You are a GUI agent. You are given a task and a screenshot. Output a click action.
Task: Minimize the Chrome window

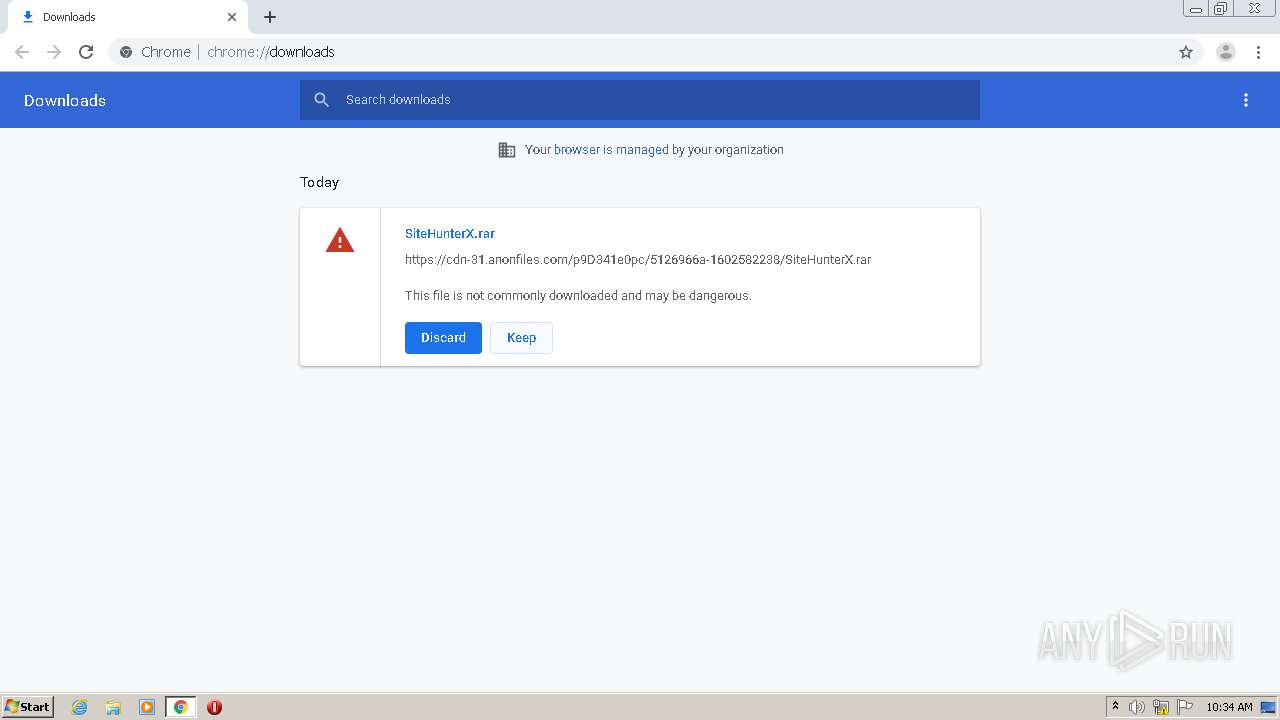(1196, 9)
